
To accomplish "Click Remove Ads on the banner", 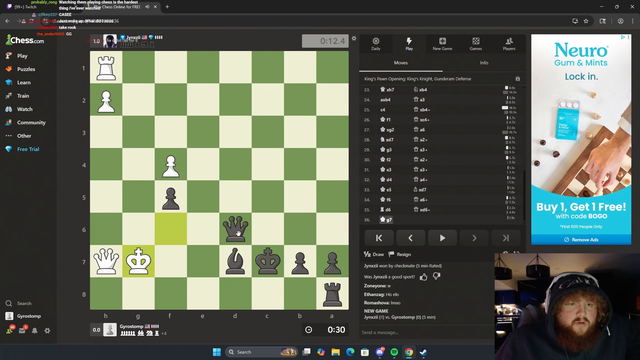I will pyautogui.click(x=581, y=240).
